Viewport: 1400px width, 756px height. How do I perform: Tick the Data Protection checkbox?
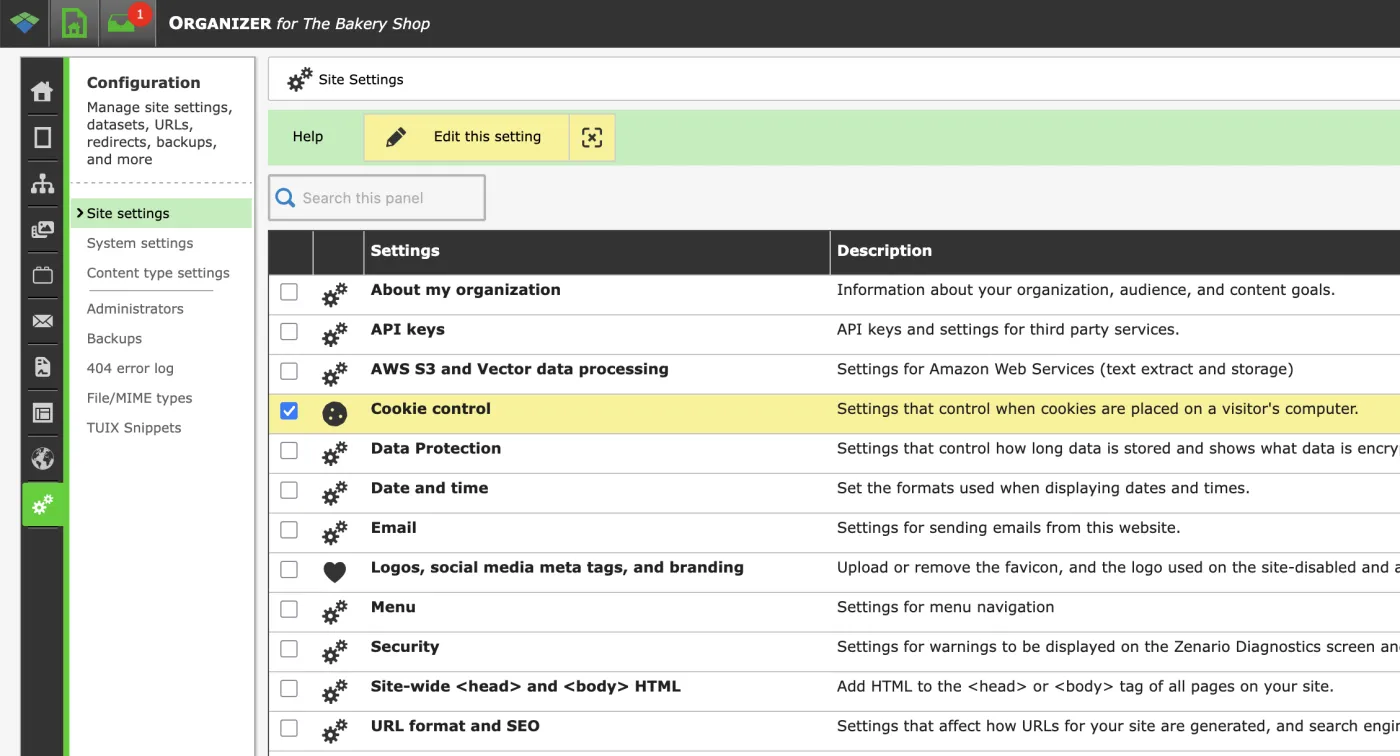[289, 450]
